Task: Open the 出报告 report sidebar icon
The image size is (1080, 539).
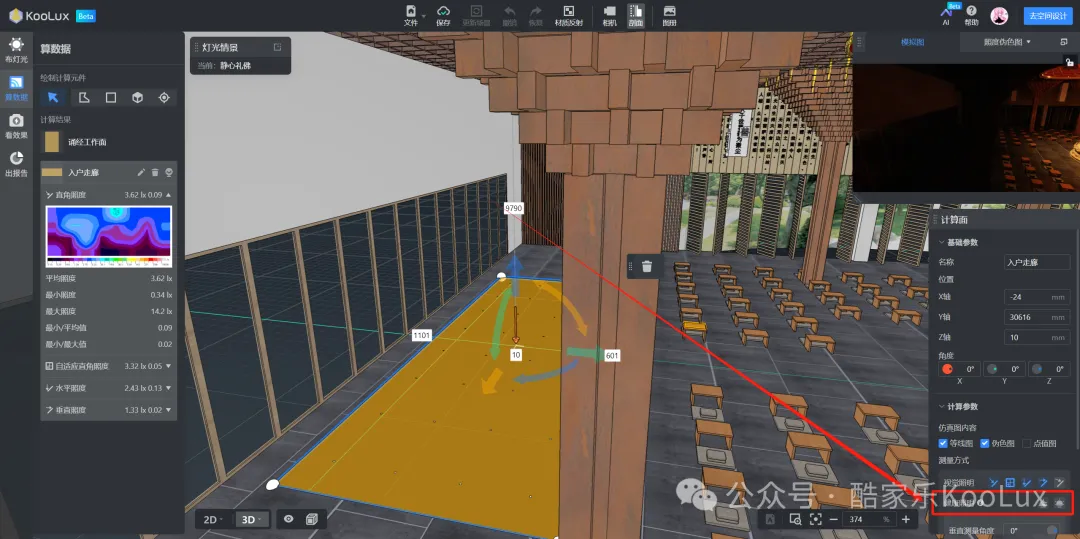Action: [x=16, y=163]
